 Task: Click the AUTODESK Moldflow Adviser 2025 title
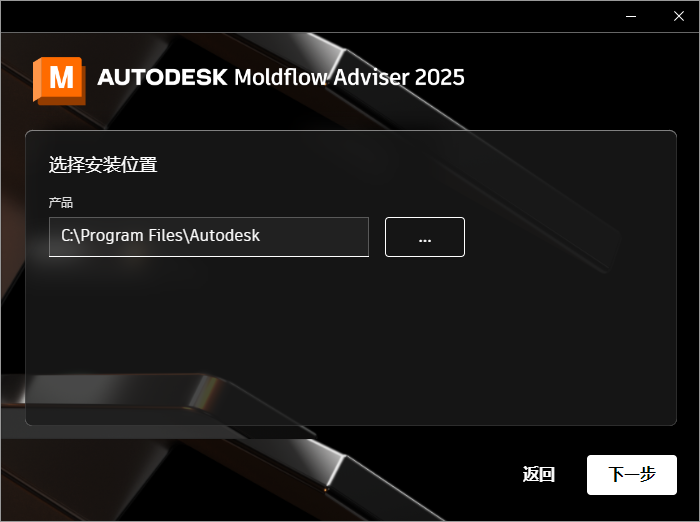click(281, 77)
